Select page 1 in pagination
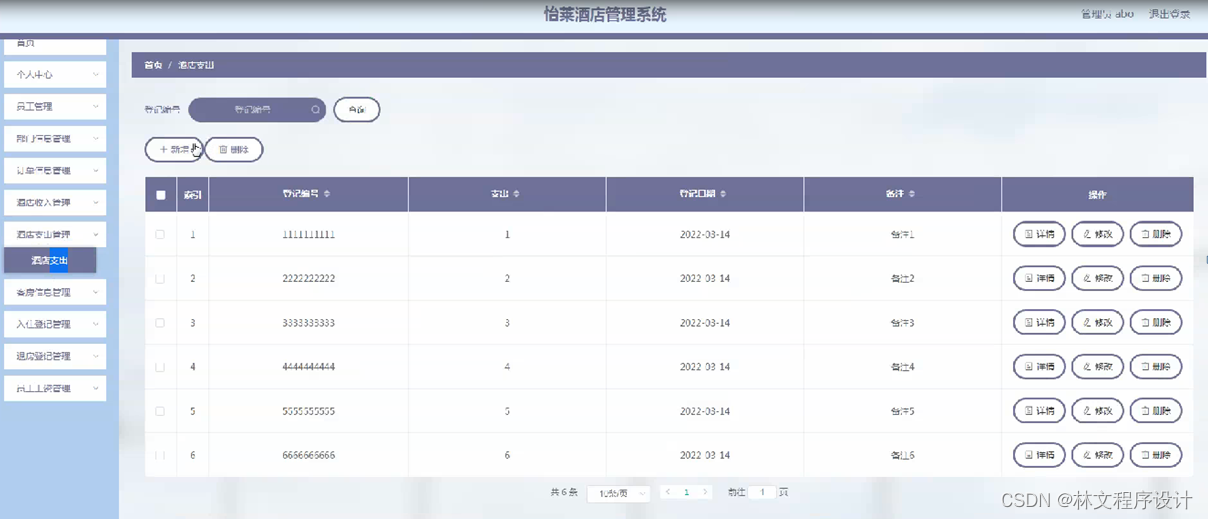Screen dimensions: 1208x519 (x=687, y=492)
